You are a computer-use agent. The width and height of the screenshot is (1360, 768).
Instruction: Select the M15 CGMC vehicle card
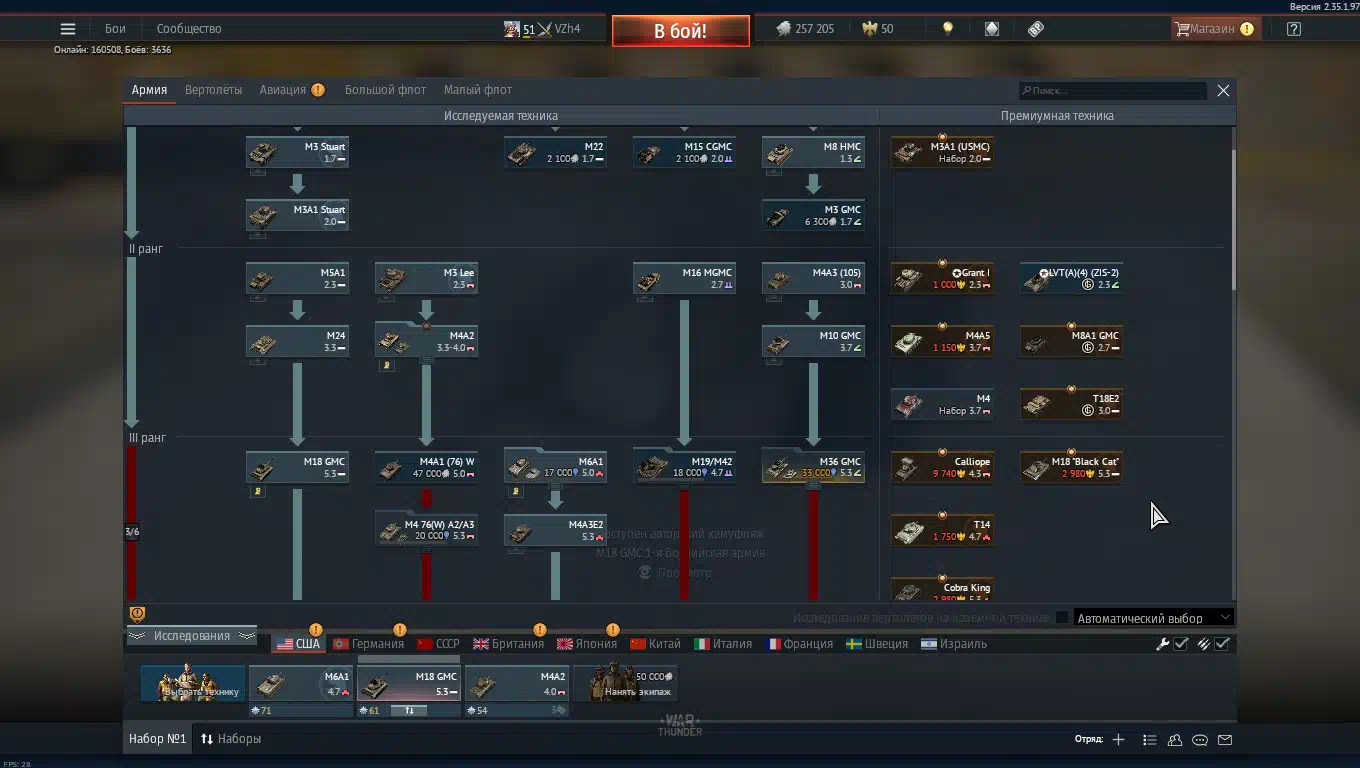pyautogui.click(x=684, y=153)
